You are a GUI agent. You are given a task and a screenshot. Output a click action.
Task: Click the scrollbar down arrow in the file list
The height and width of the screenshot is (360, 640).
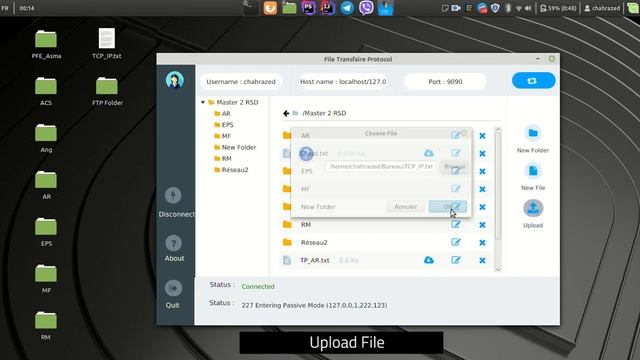(498, 269)
